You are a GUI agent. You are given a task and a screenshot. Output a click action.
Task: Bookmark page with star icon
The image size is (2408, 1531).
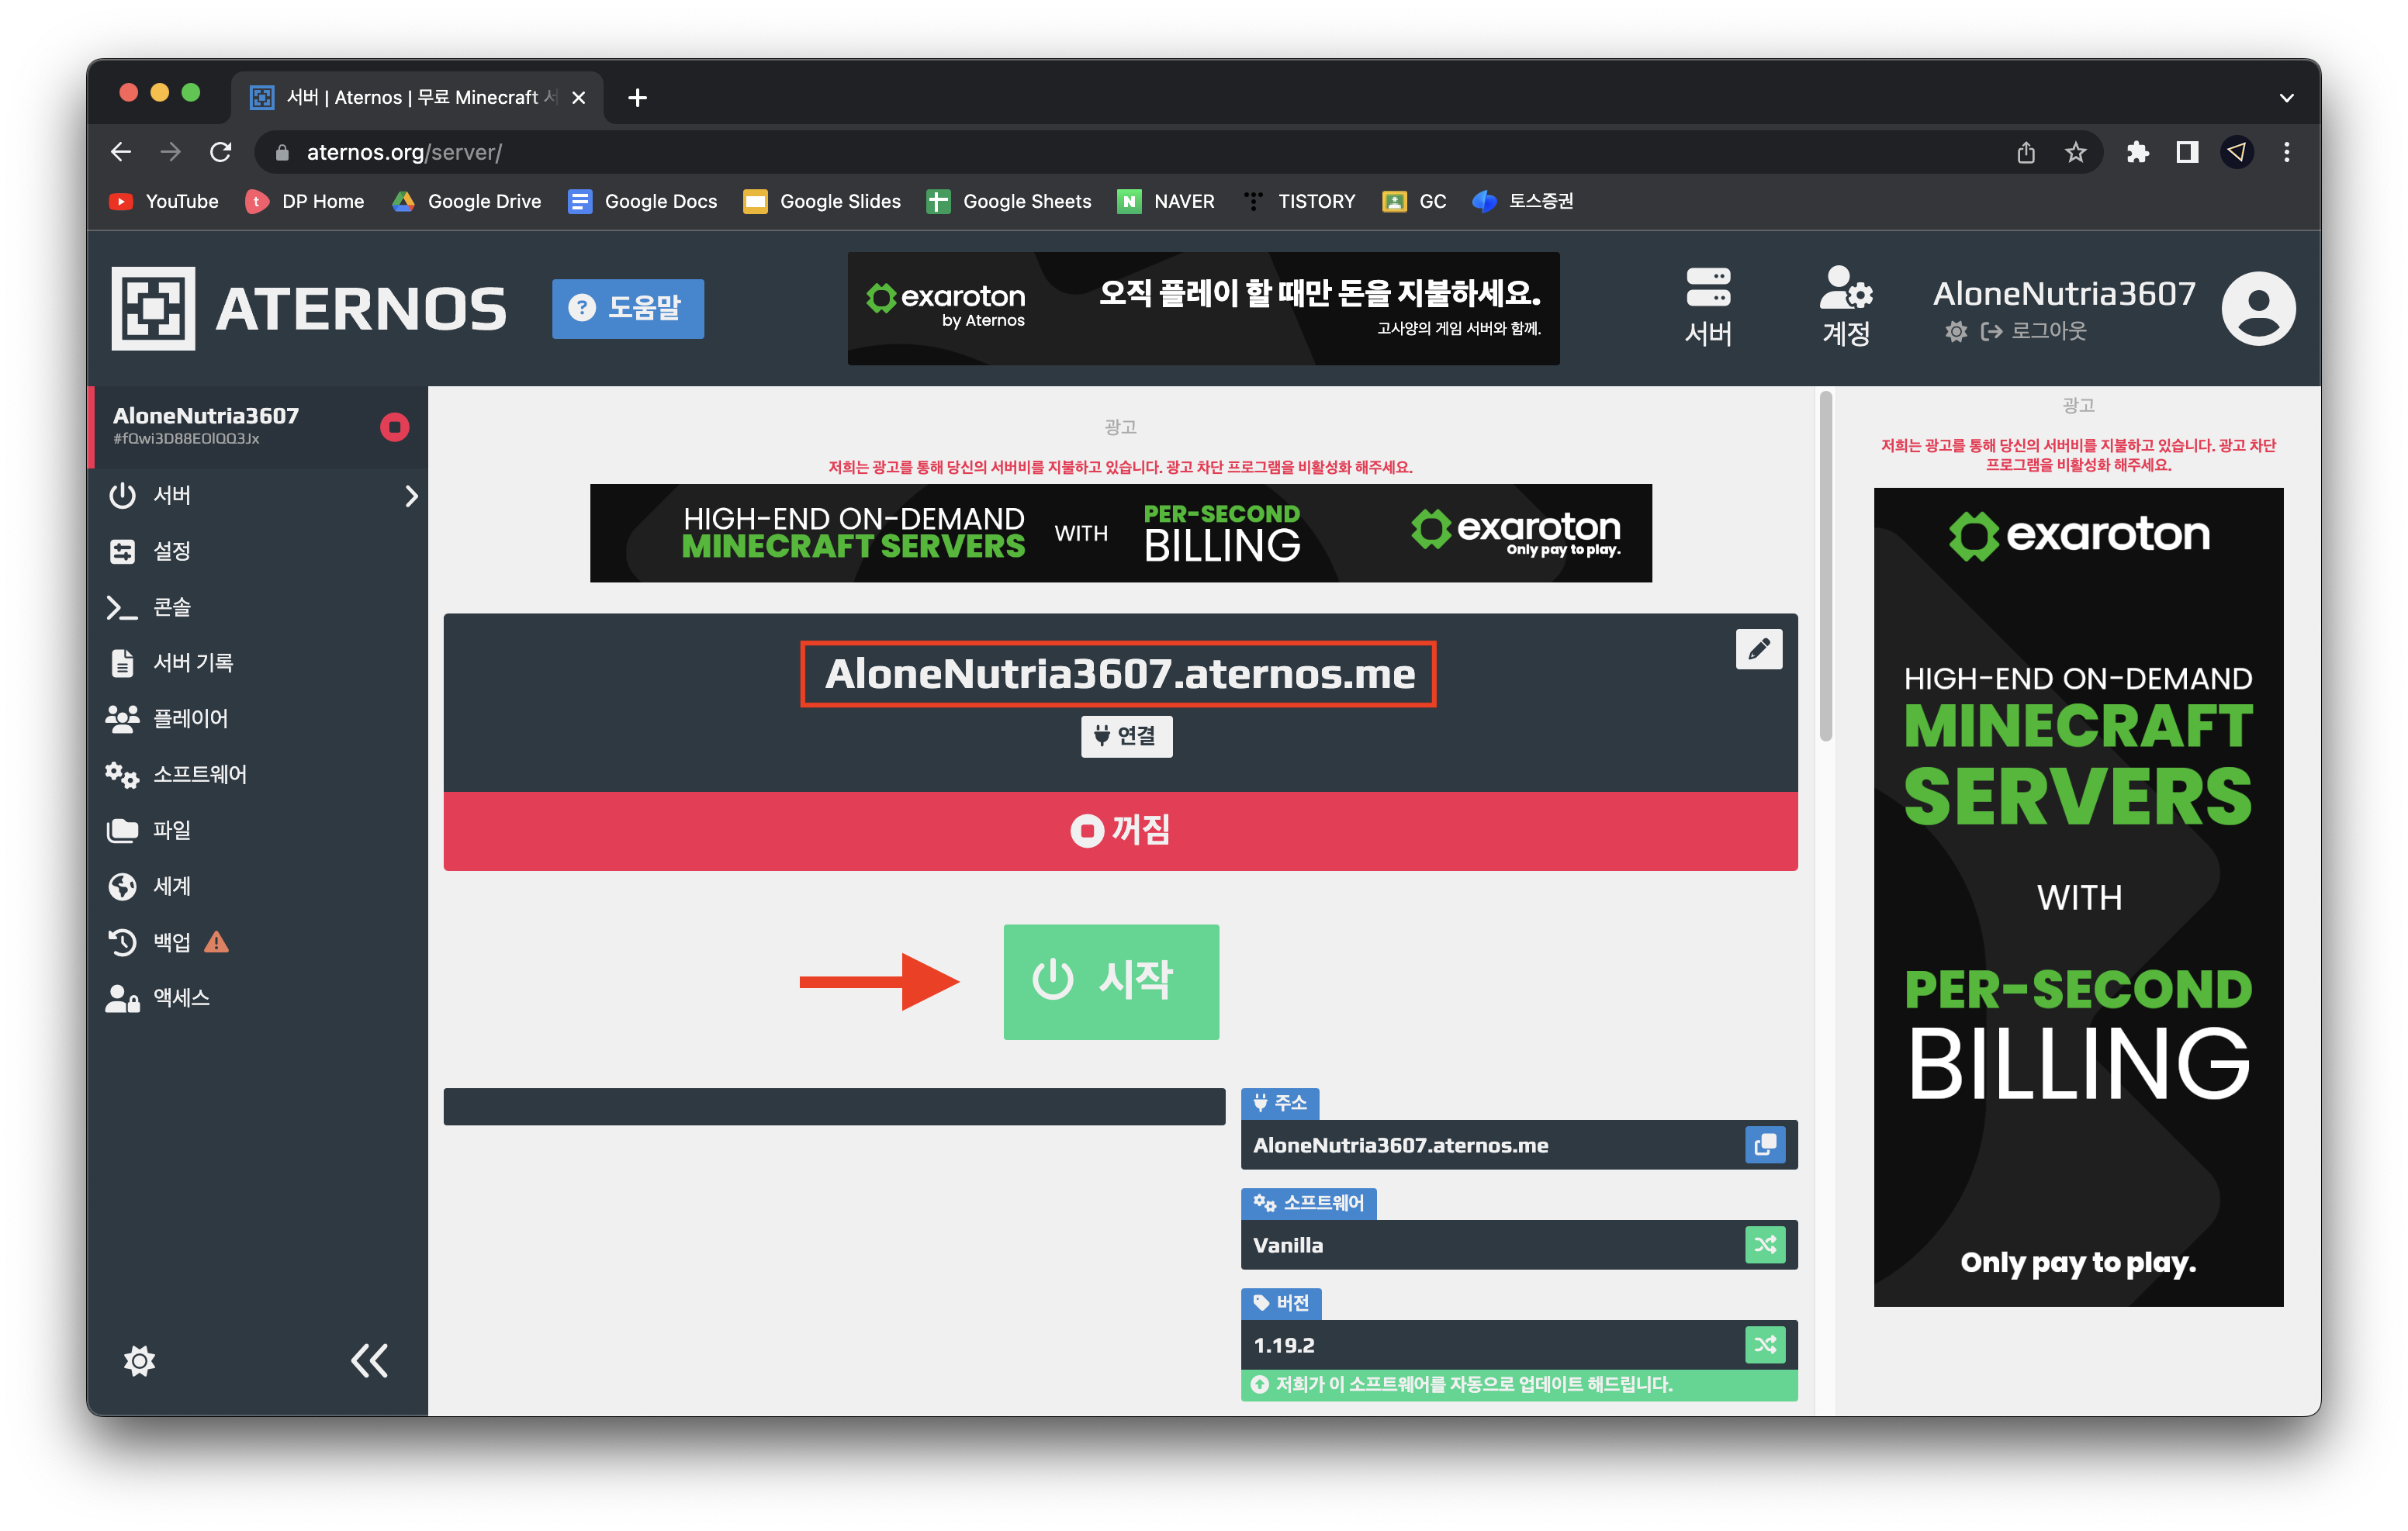click(2075, 152)
